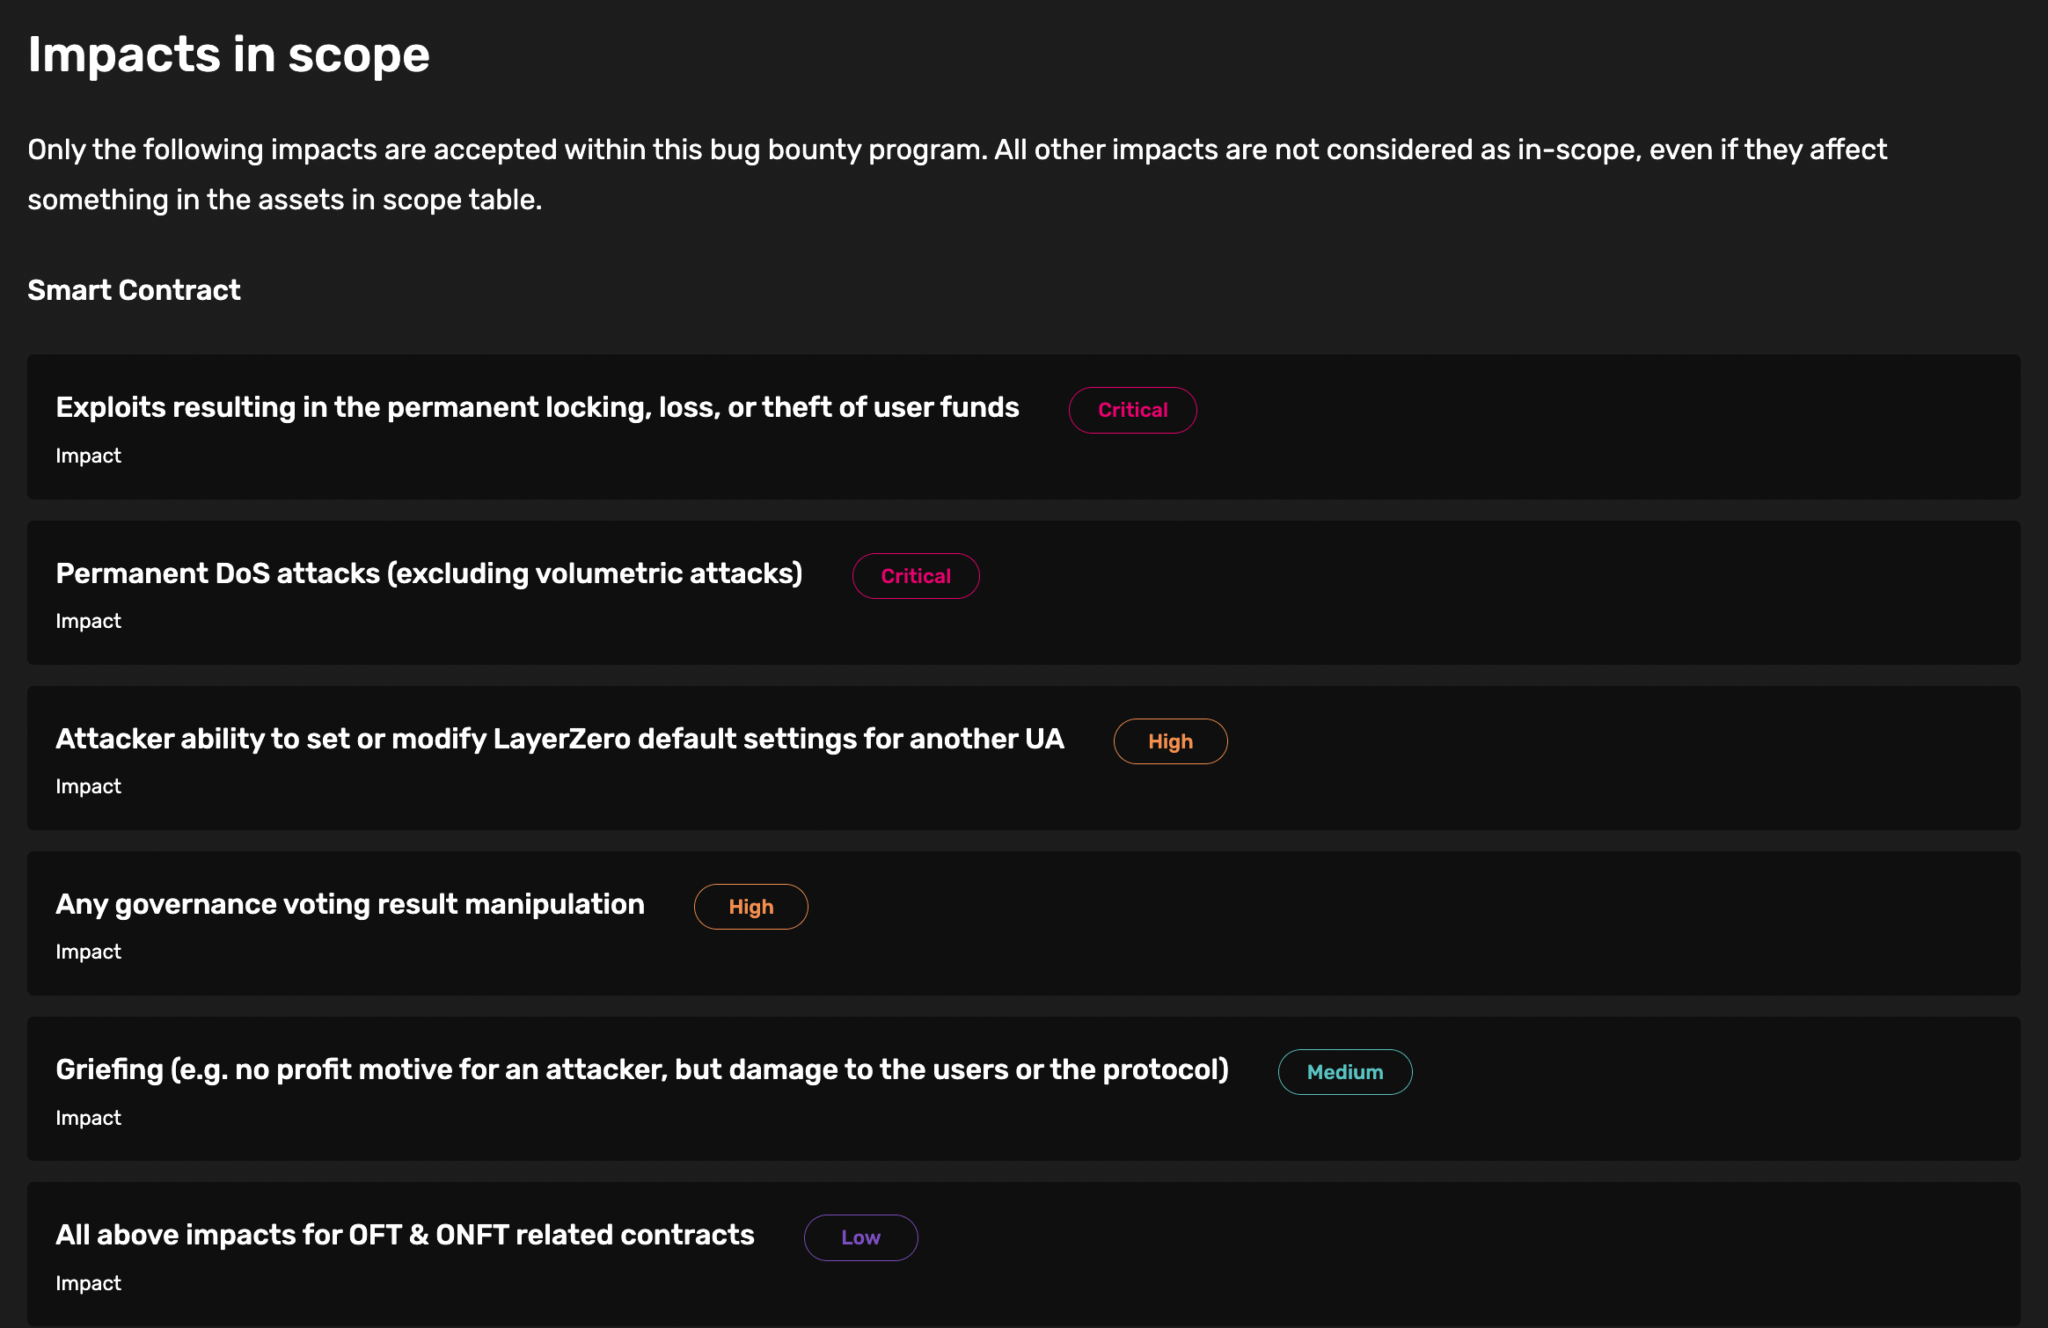Click the 'Impact' label under OFT & ONFT row
Screen dimensions: 2048x1328
pos(88,1283)
